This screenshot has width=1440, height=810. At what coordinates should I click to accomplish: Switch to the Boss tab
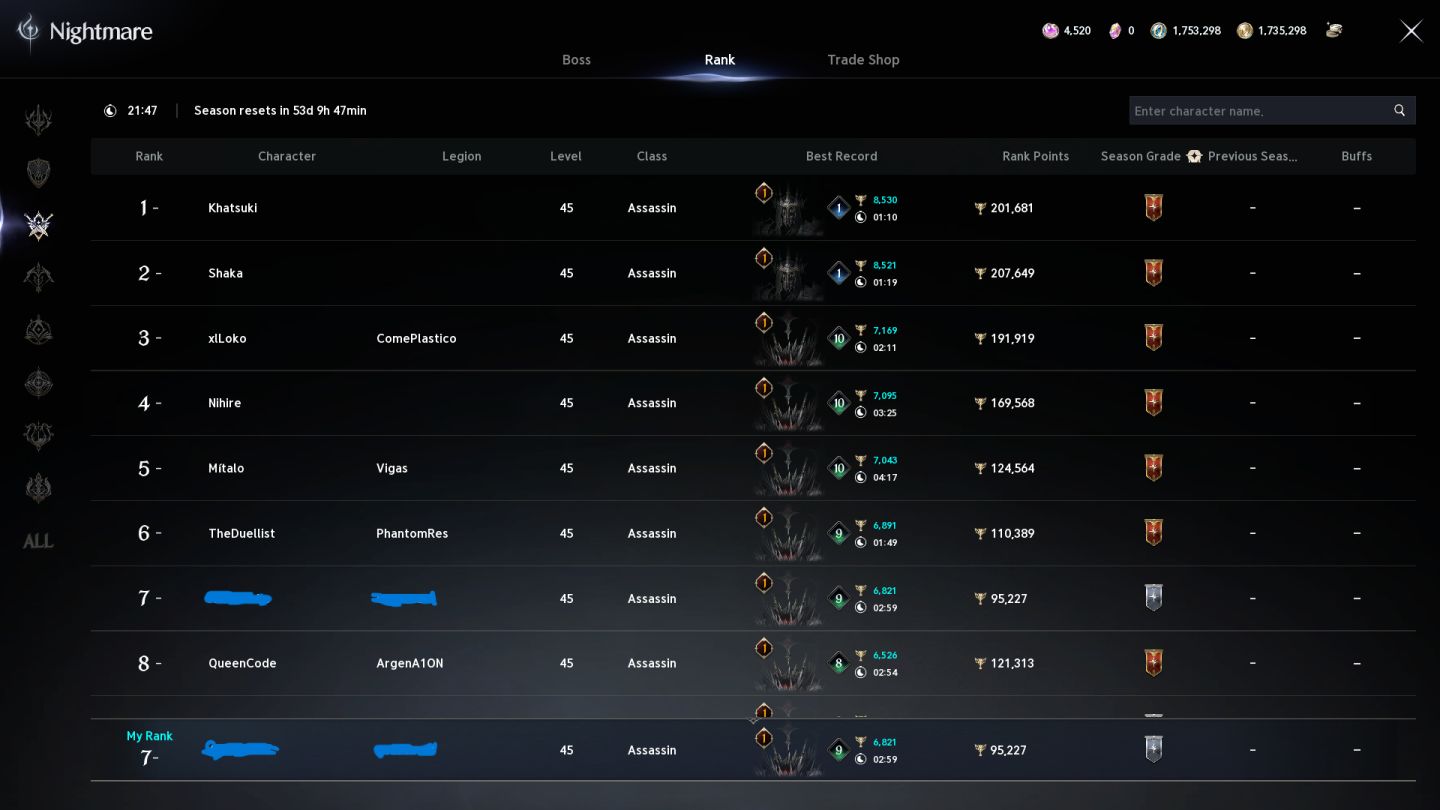576,60
